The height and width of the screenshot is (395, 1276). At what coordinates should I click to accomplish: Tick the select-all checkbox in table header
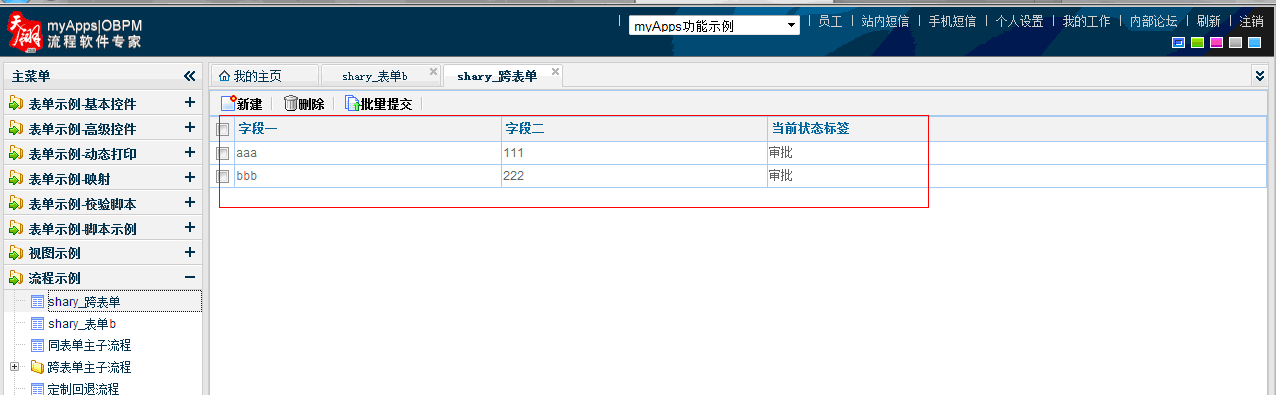point(223,129)
